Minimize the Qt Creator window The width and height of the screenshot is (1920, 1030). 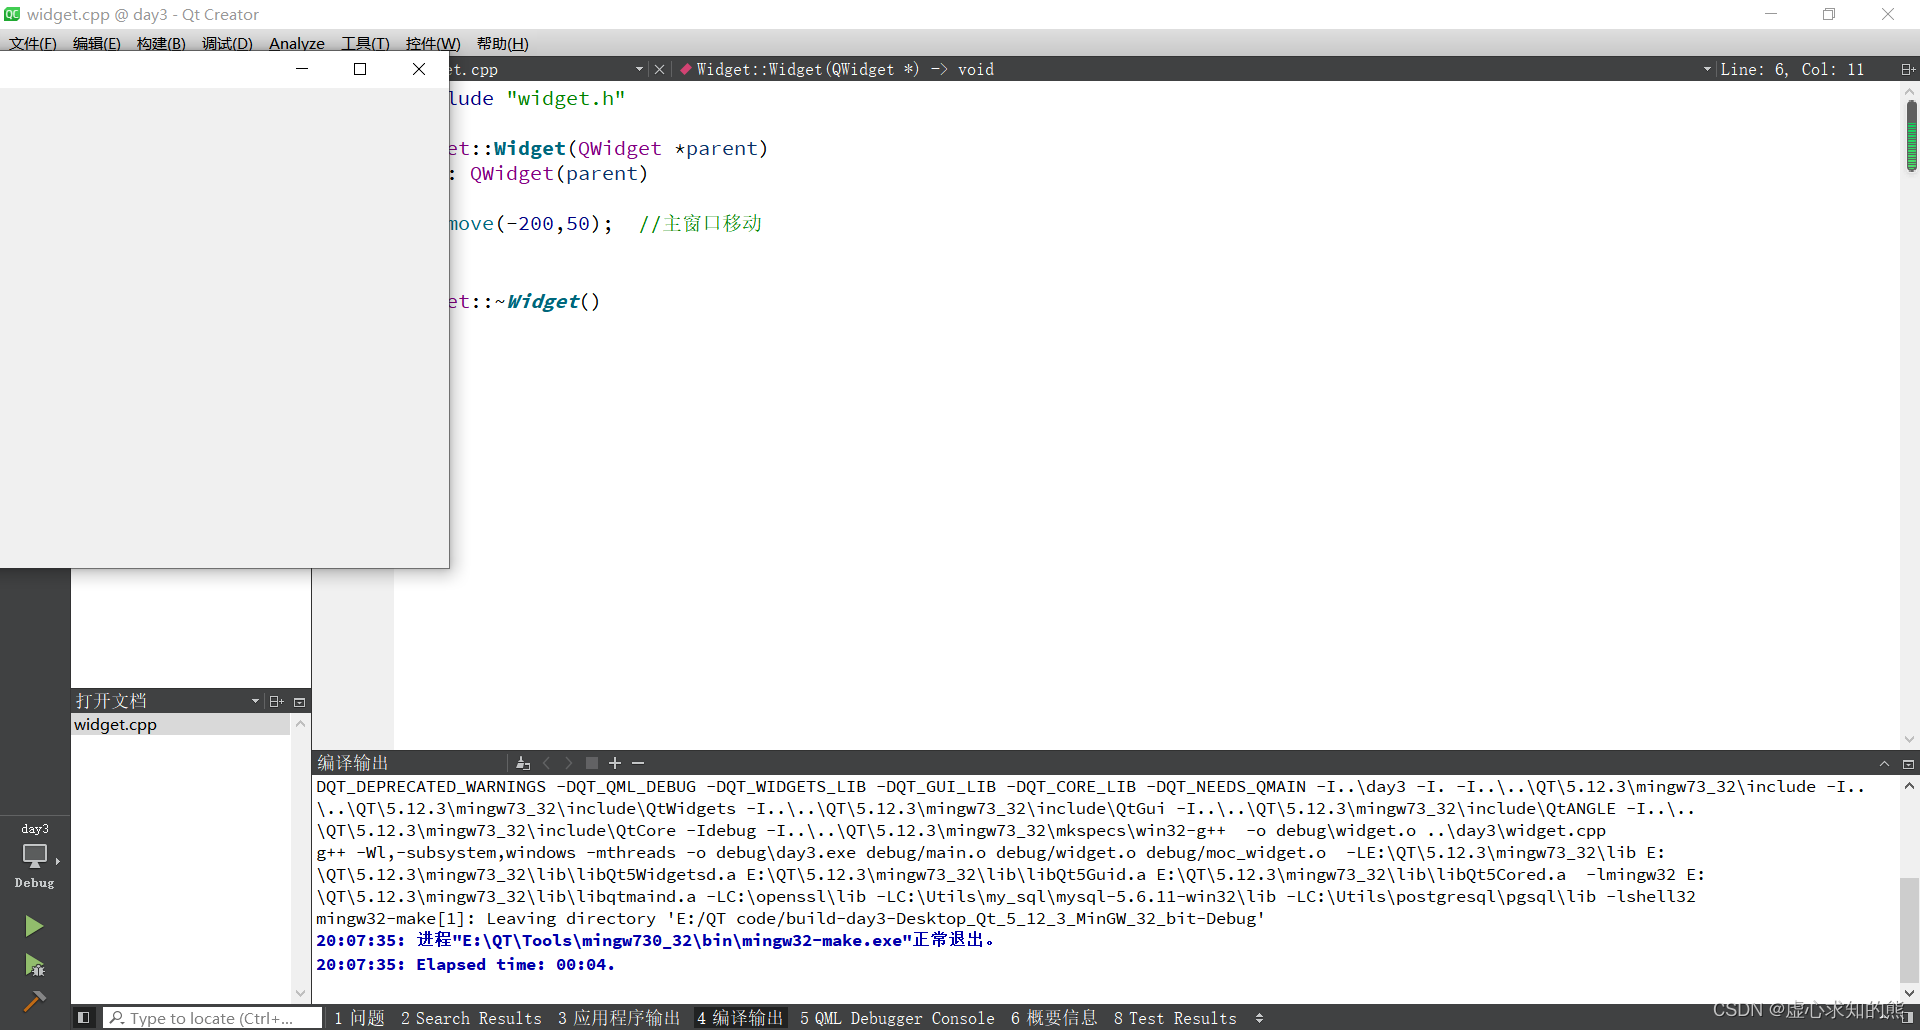pos(1771,14)
